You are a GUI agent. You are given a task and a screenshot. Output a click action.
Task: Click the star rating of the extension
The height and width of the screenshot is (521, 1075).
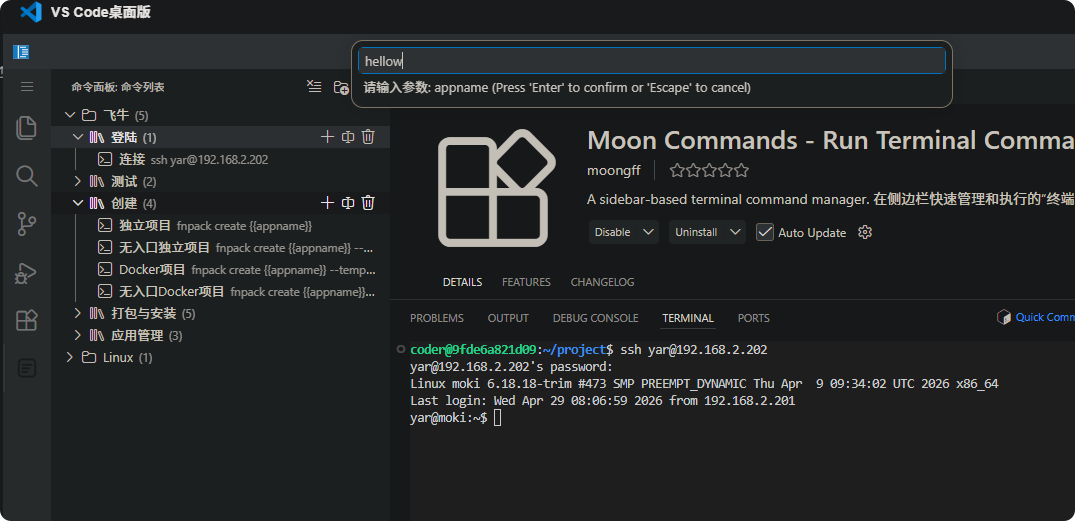[x=709, y=170]
